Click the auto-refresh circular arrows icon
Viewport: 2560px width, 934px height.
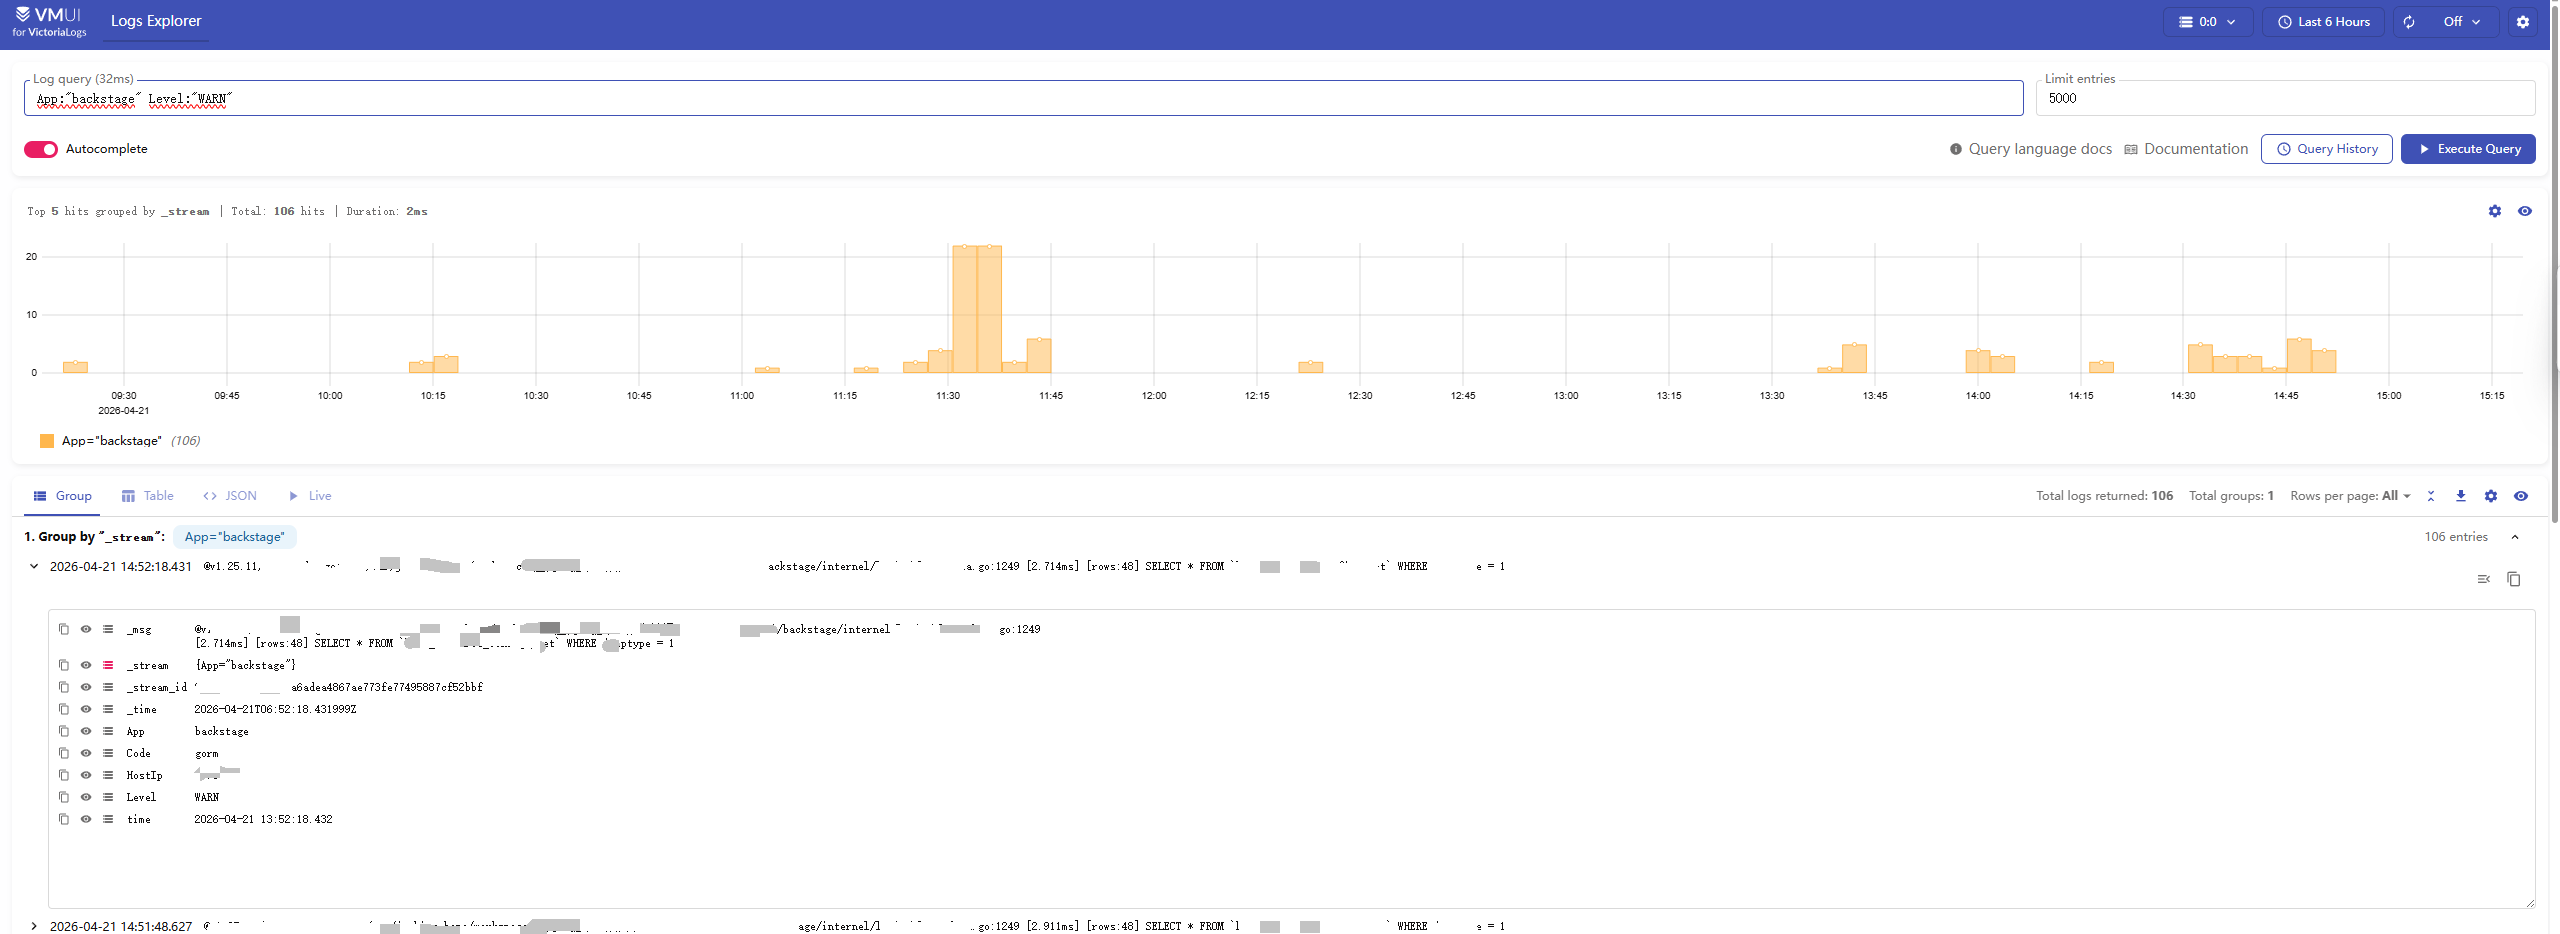[x=2409, y=22]
